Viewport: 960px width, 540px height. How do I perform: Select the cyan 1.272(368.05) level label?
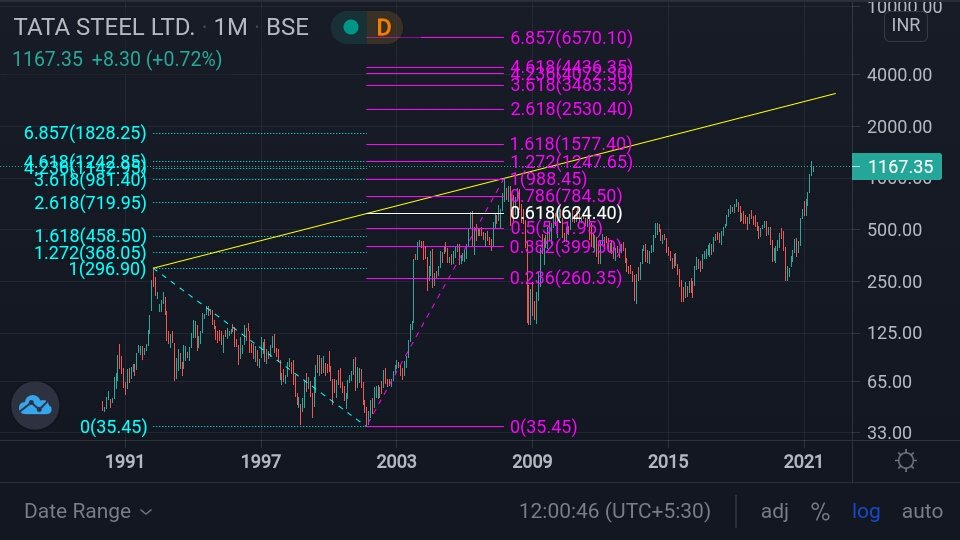[91, 252]
